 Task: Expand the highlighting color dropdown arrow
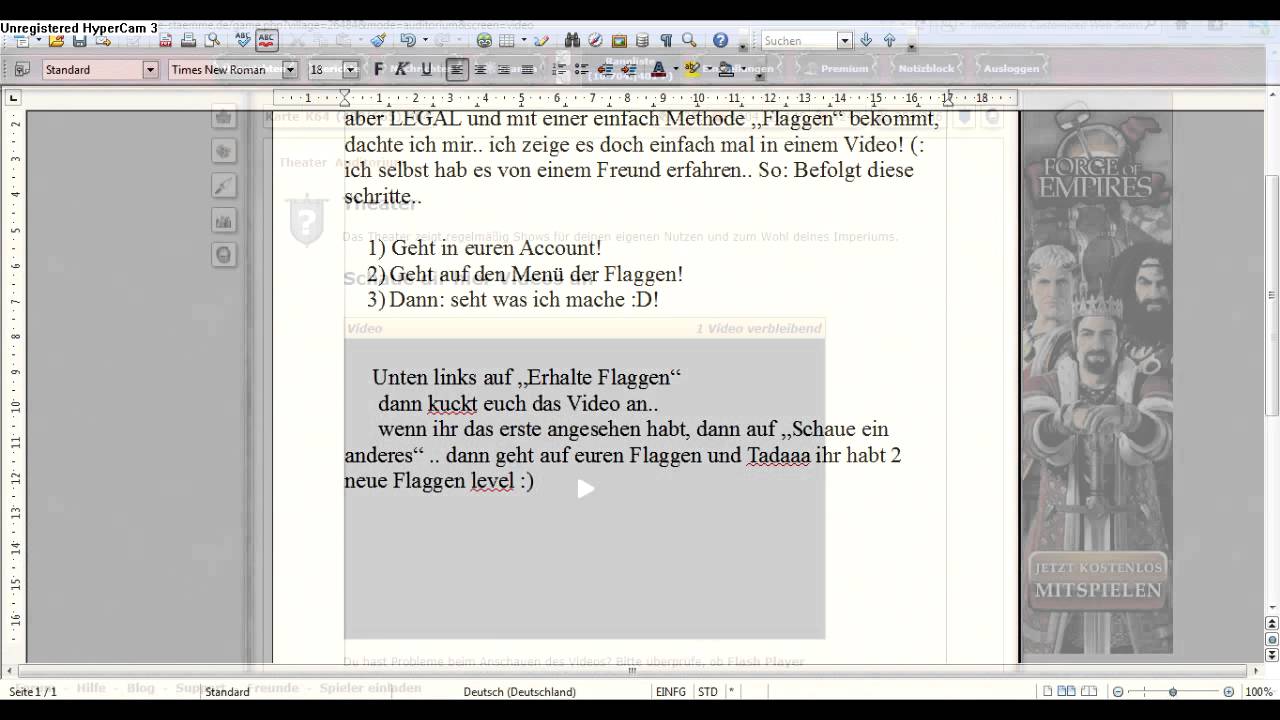click(709, 70)
